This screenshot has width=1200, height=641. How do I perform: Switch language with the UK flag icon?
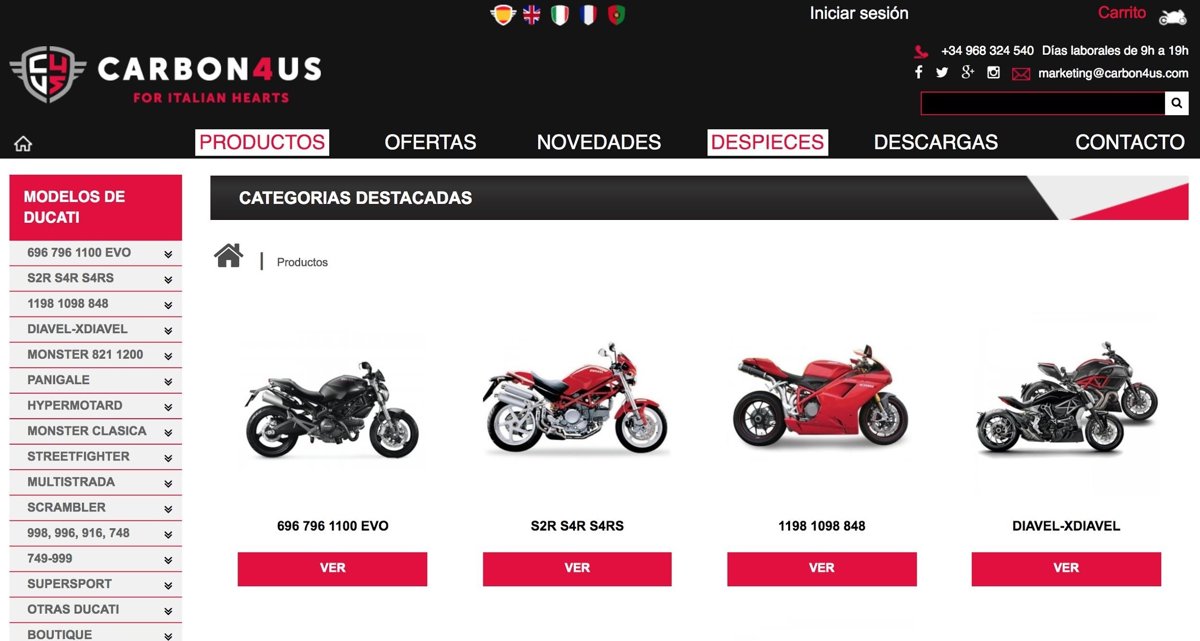point(531,15)
